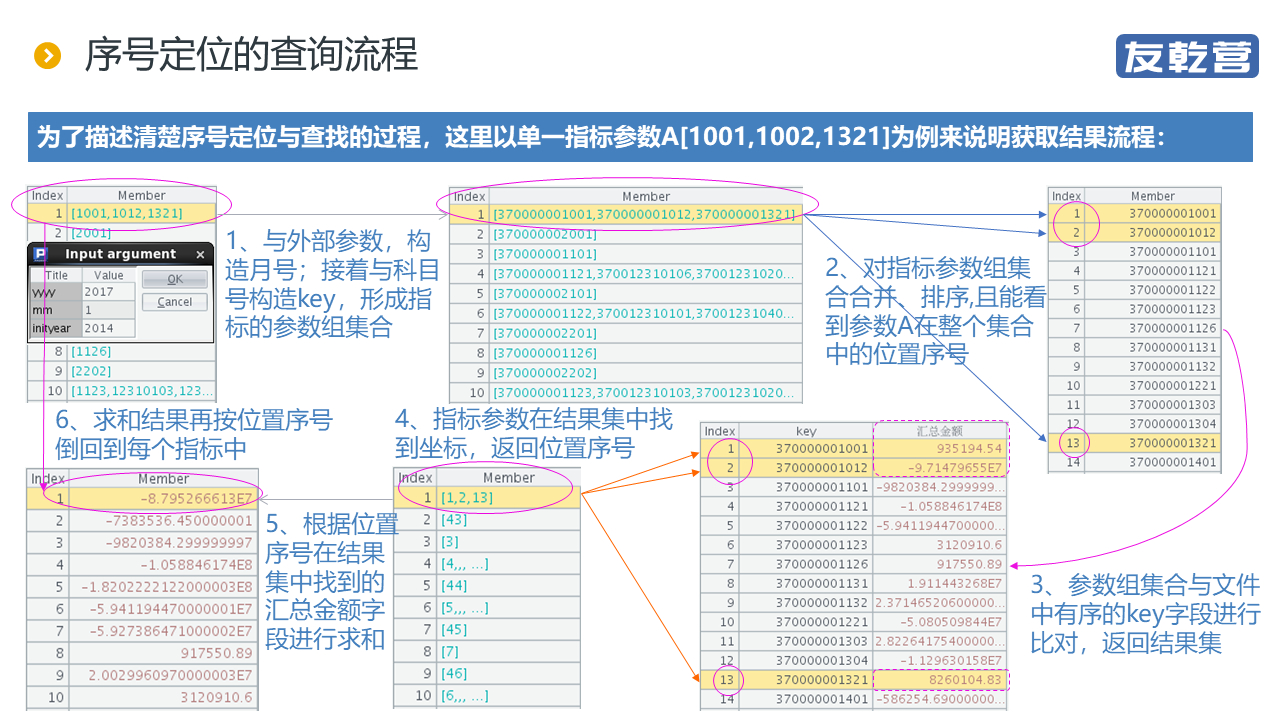Close the Input argument dialog
This screenshot has height=720, width=1280.
point(200,255)
